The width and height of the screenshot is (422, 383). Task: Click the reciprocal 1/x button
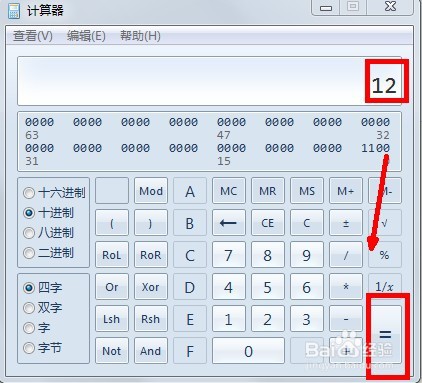pos(385,287)
